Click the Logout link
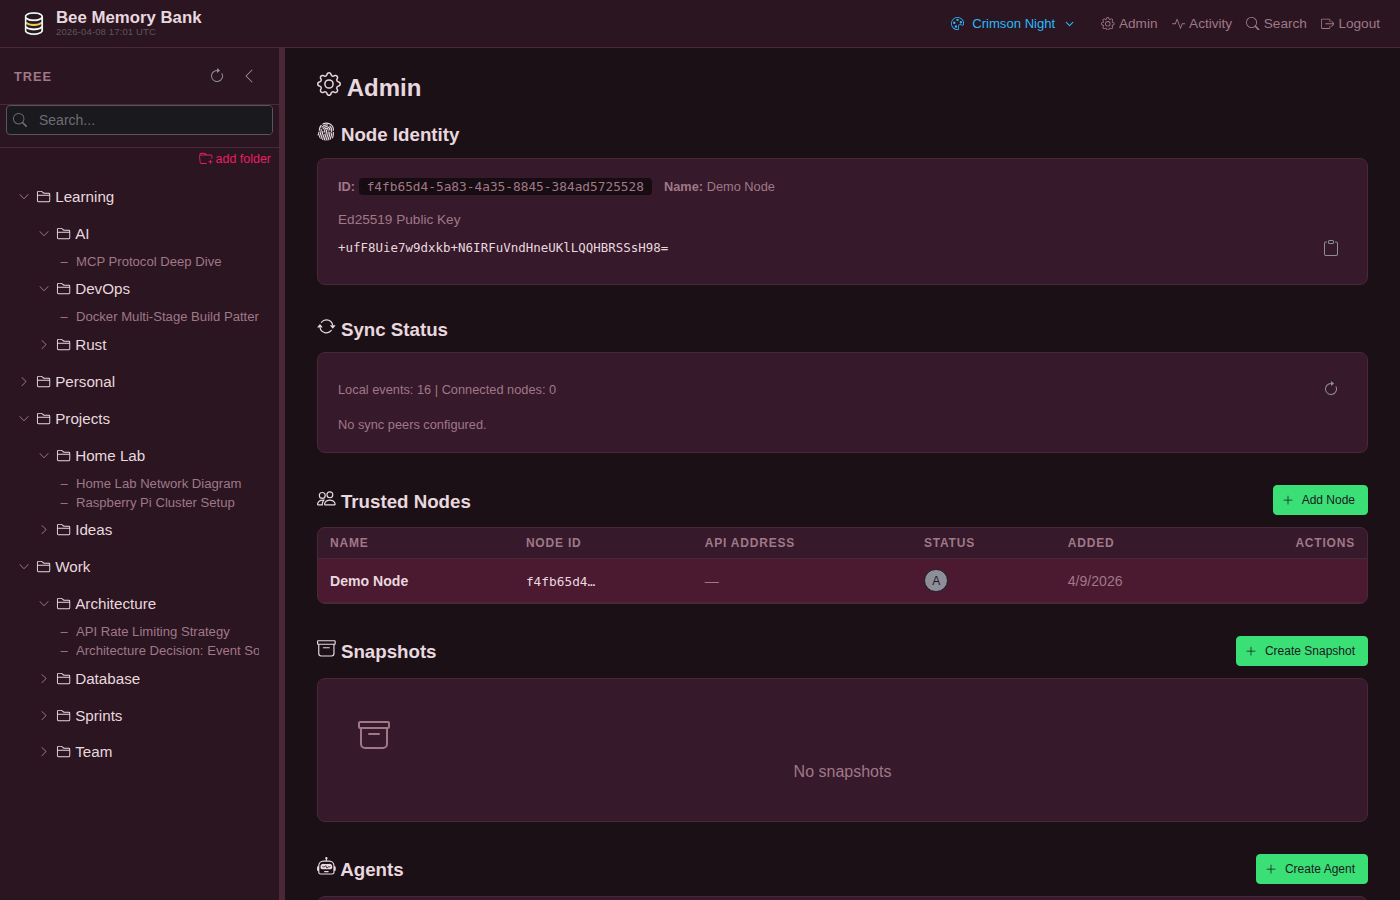The height and width of the screenshot is (900, 1400). [1350, 24]
